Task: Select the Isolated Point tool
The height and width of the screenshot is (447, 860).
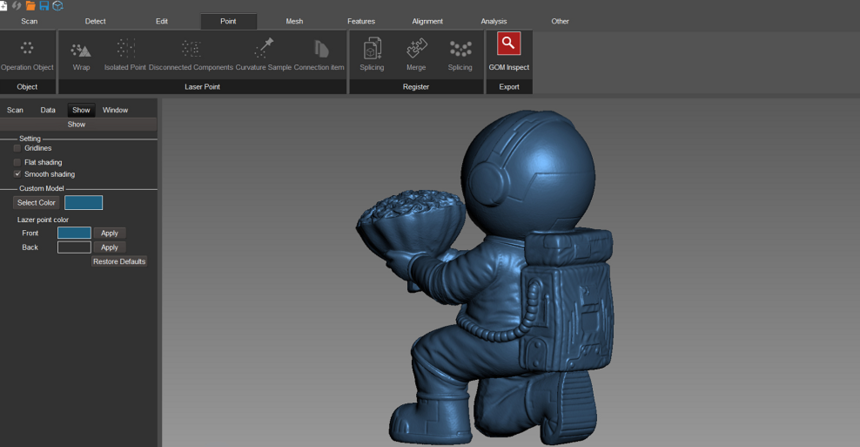Action: point(125,55)
